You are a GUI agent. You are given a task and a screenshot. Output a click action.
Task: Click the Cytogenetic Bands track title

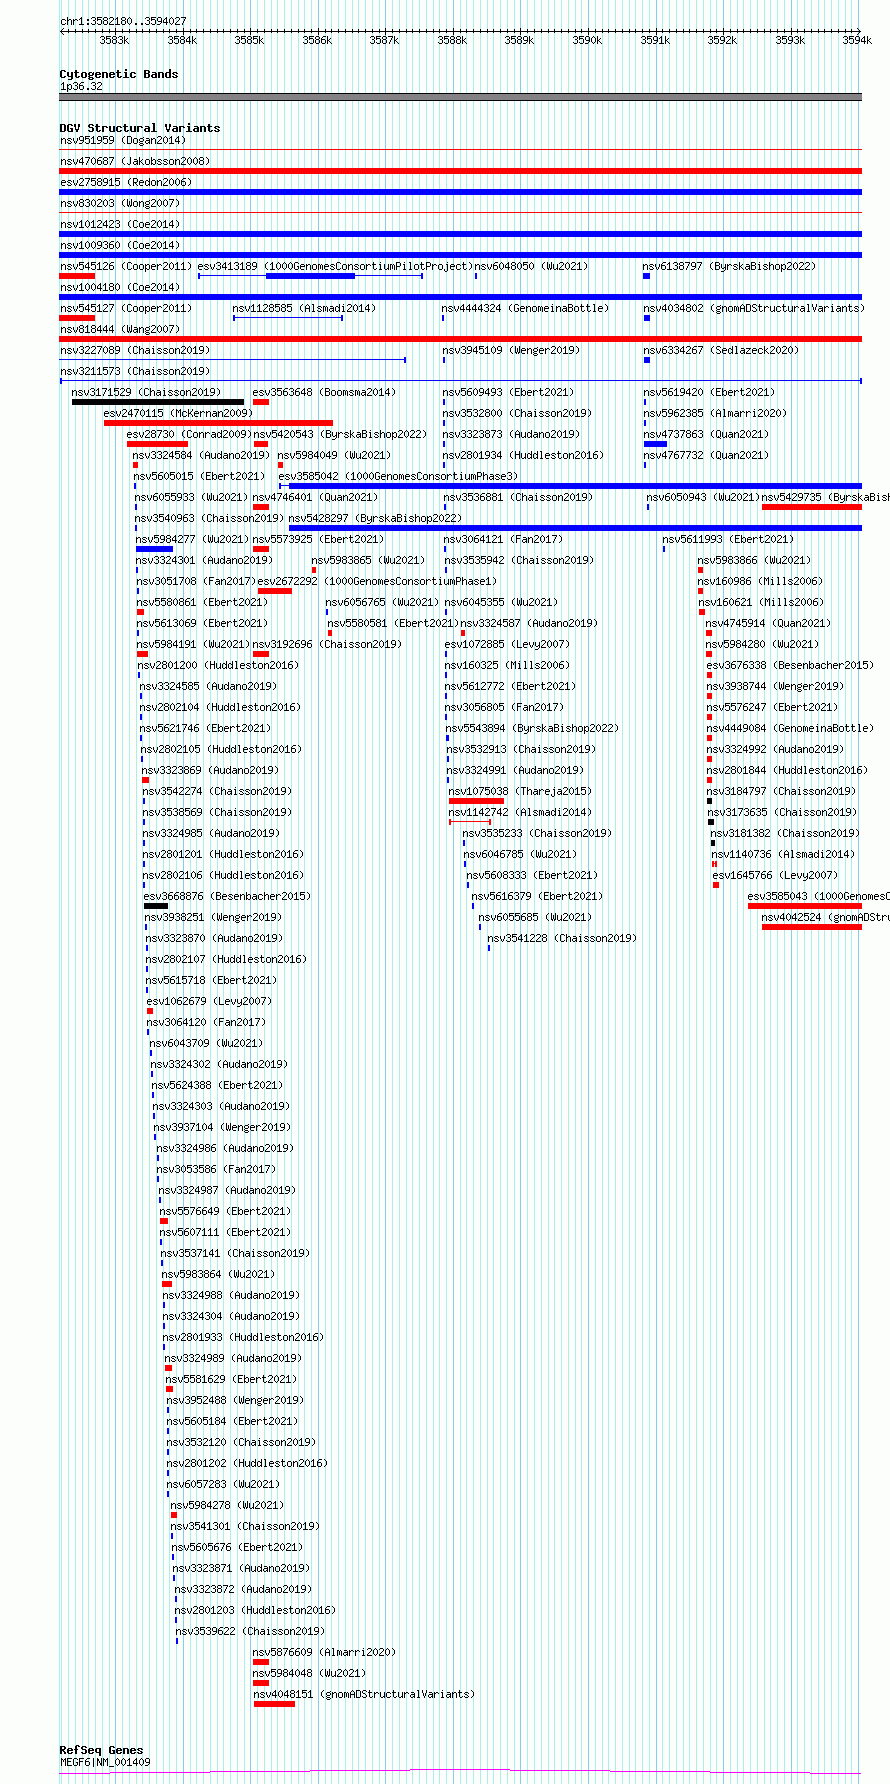pos(119,74)
